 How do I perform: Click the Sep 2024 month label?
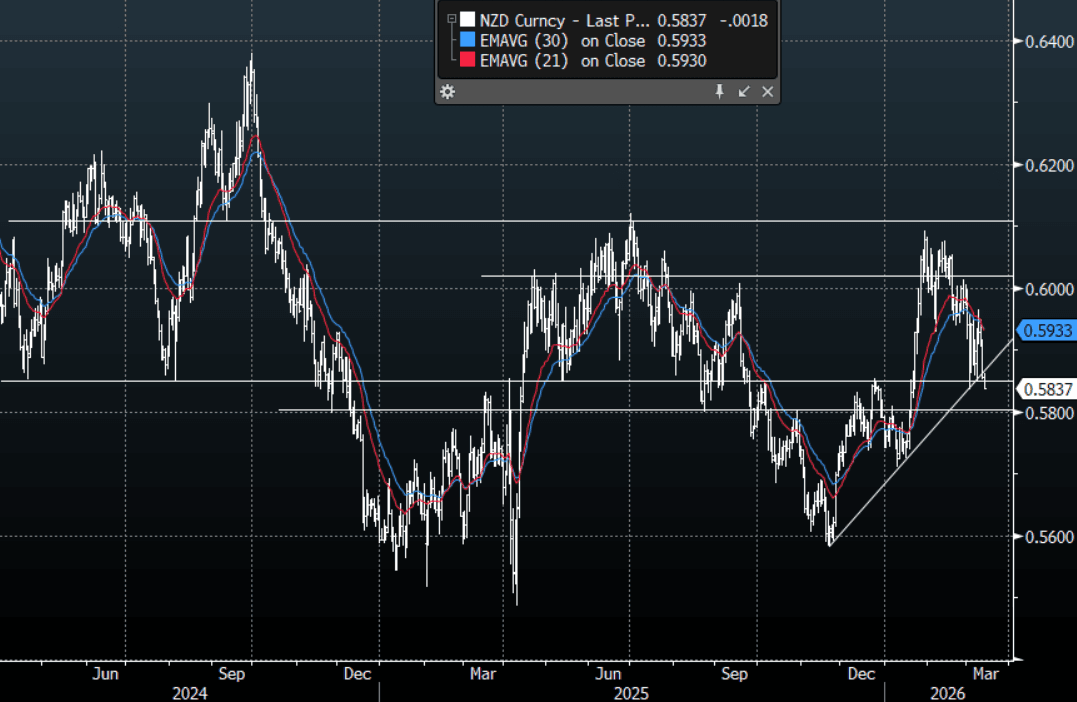[233, 674]
